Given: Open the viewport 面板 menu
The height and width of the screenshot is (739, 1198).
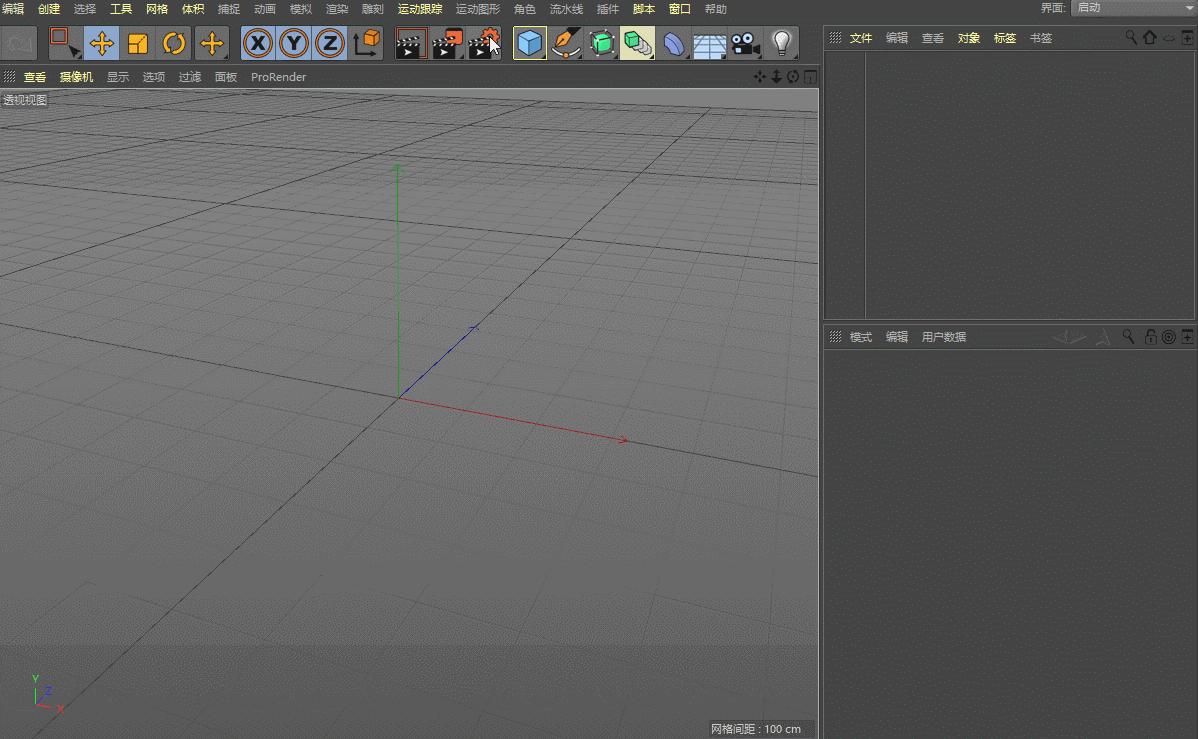Looking at the screenshot, I should pos(226,76).
